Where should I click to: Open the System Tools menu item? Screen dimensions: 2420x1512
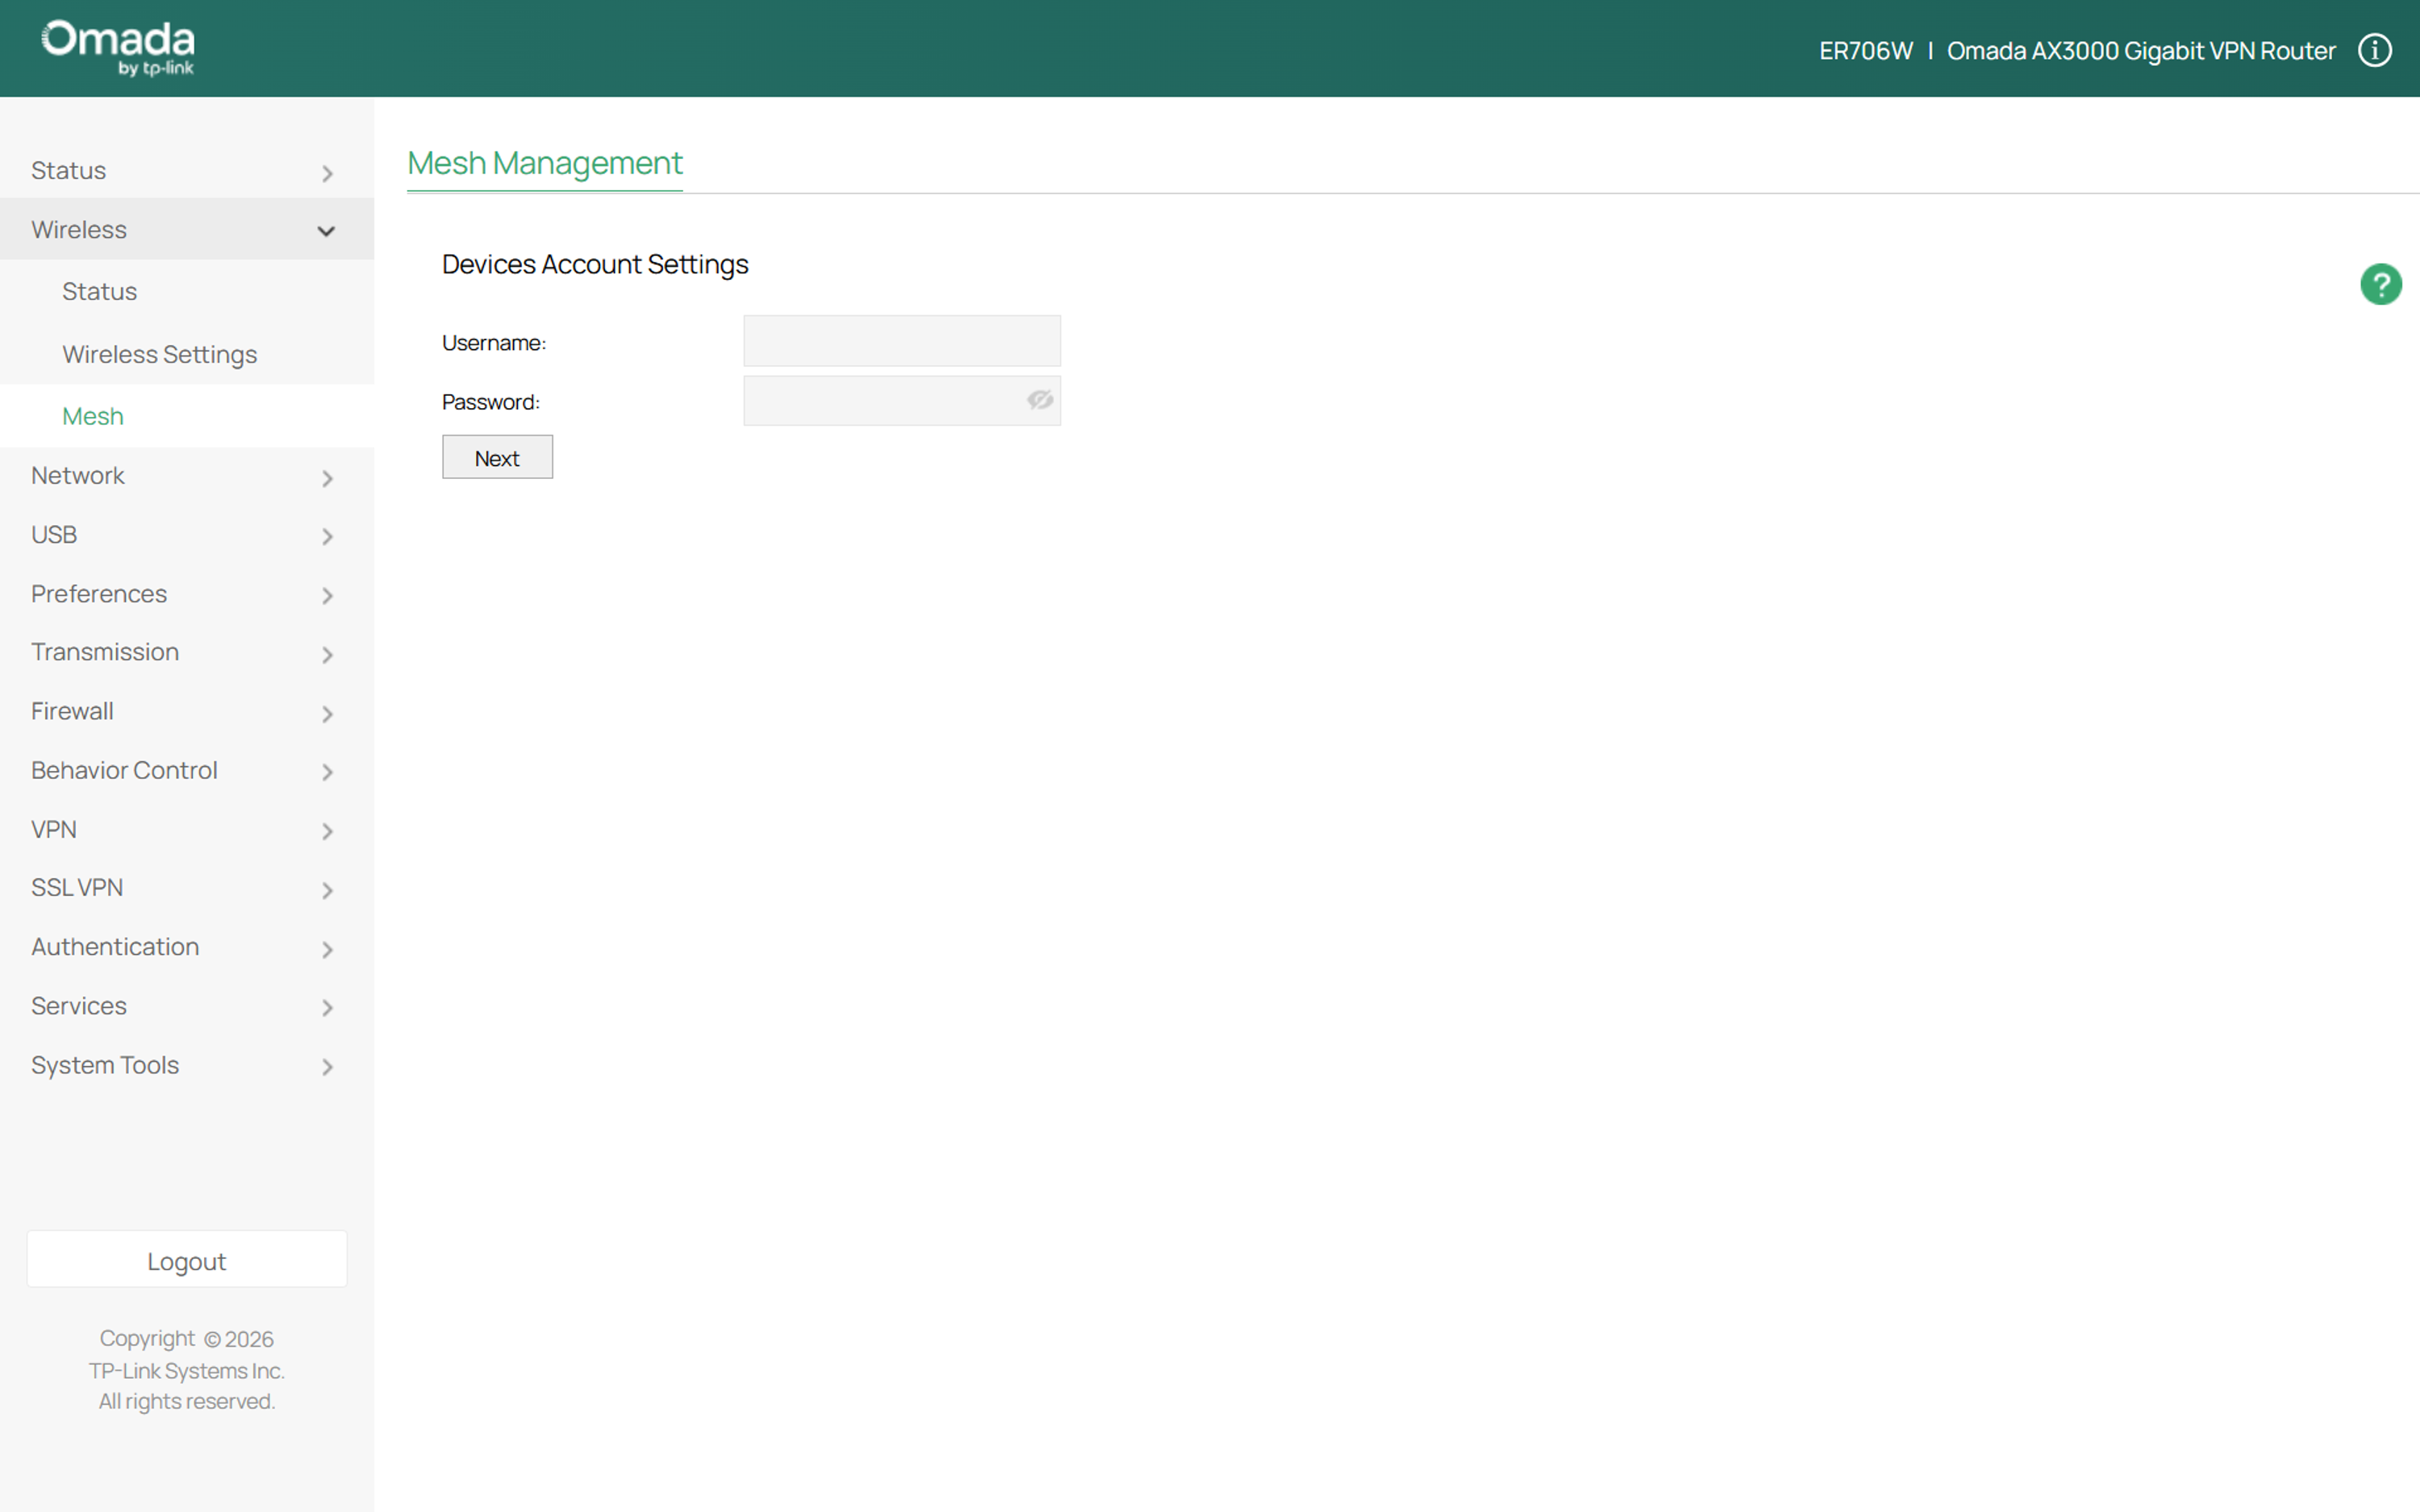(187, 1064)
